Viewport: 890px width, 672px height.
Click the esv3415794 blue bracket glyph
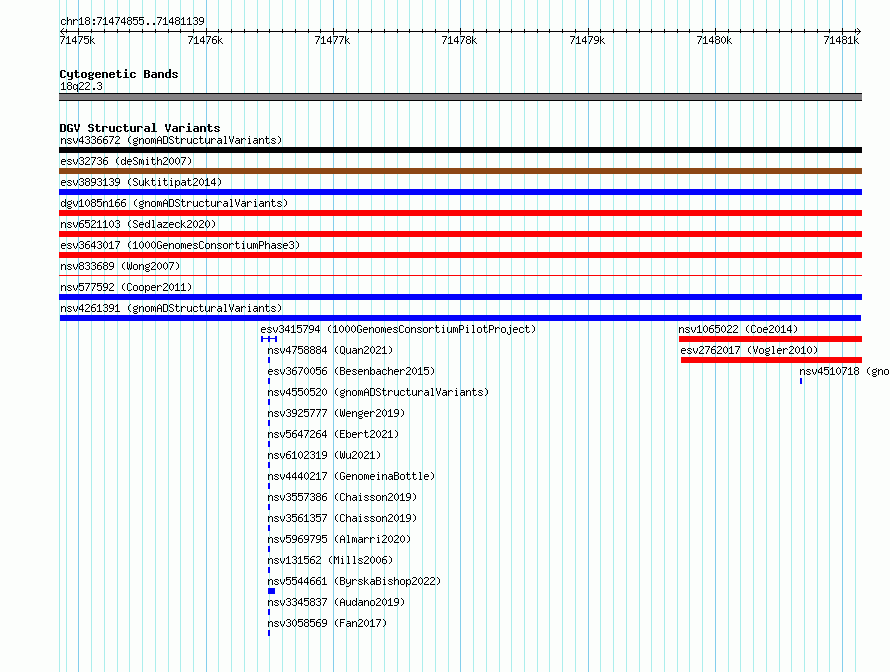point(269,339)
